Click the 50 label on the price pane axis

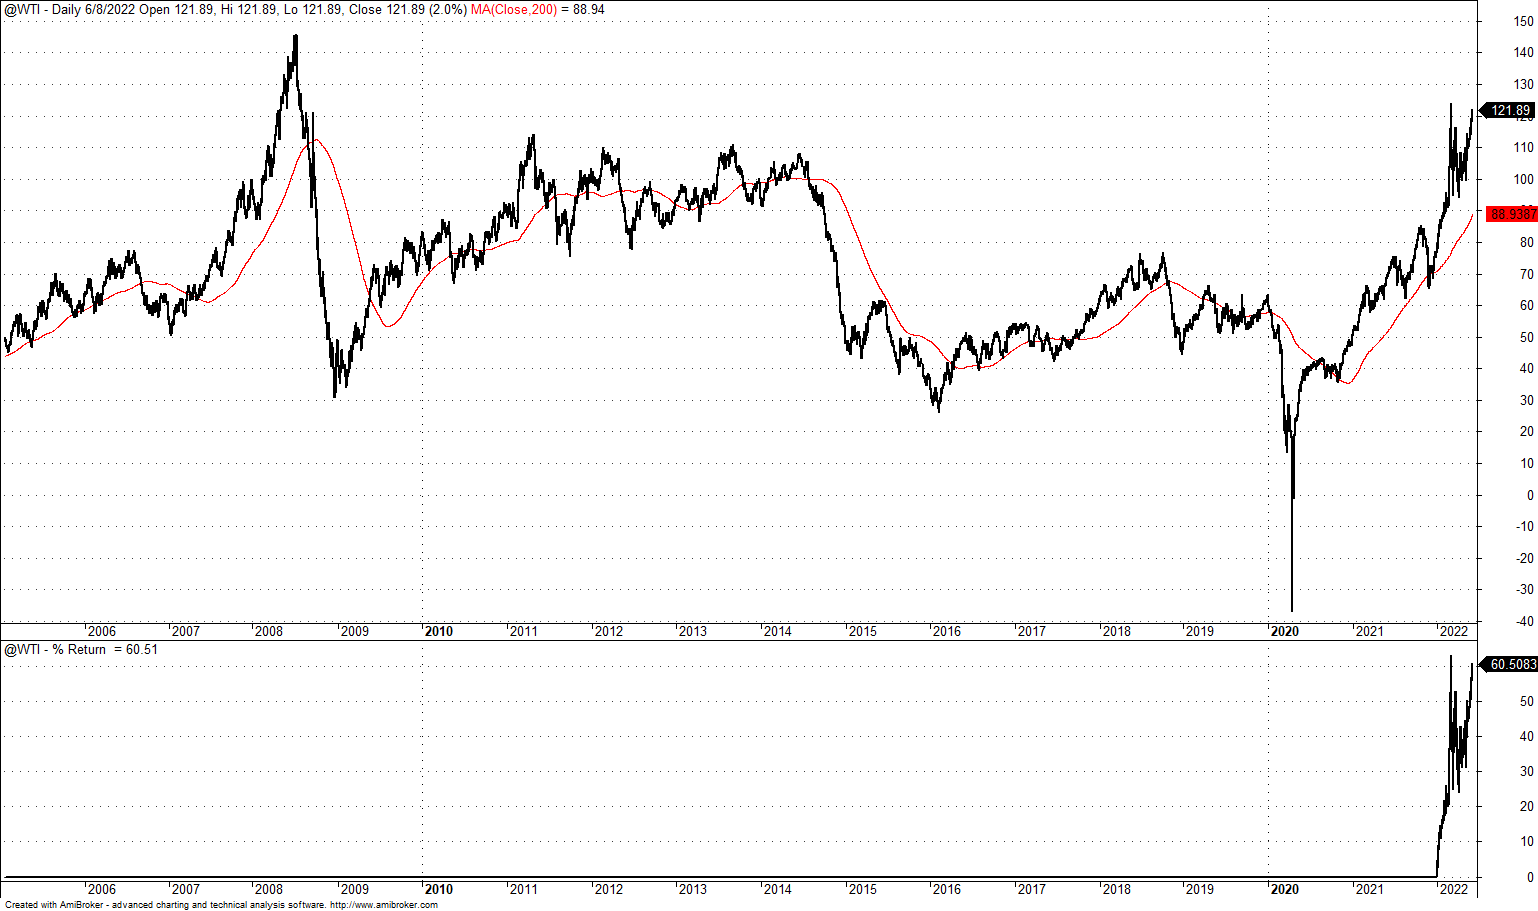(x=1527, y=338)
